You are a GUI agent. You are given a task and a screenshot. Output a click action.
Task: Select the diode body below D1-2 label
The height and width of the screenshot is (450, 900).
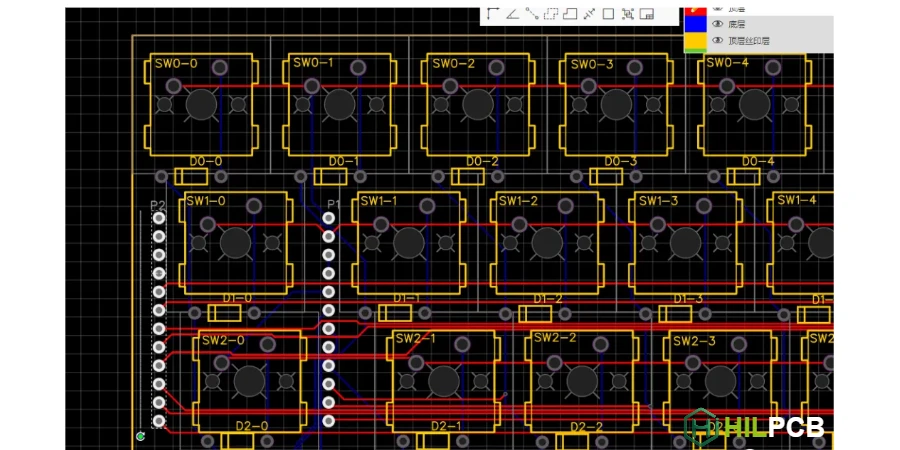[535, 313]
